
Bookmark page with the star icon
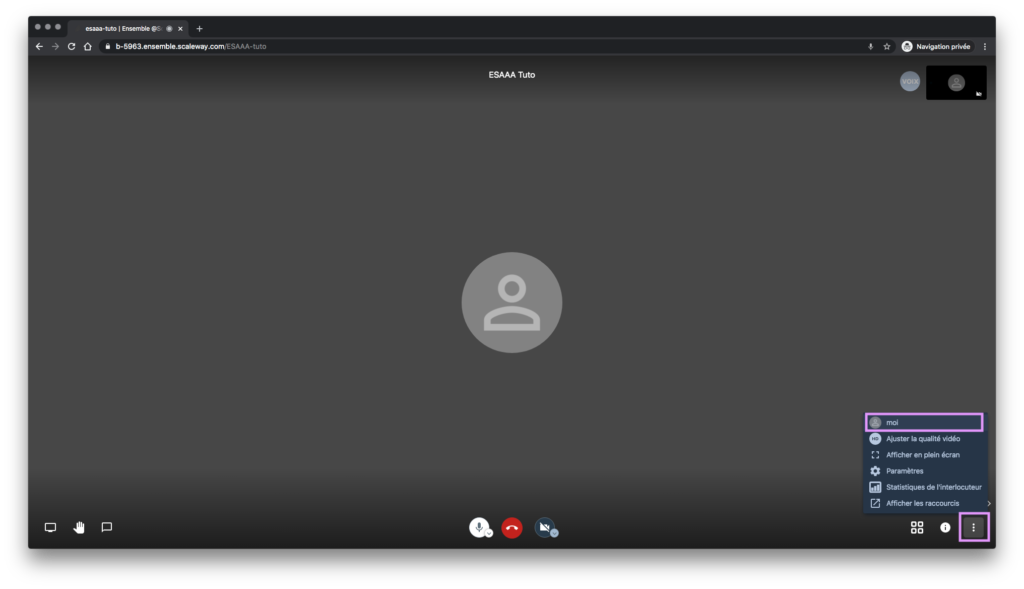[886, 46]
